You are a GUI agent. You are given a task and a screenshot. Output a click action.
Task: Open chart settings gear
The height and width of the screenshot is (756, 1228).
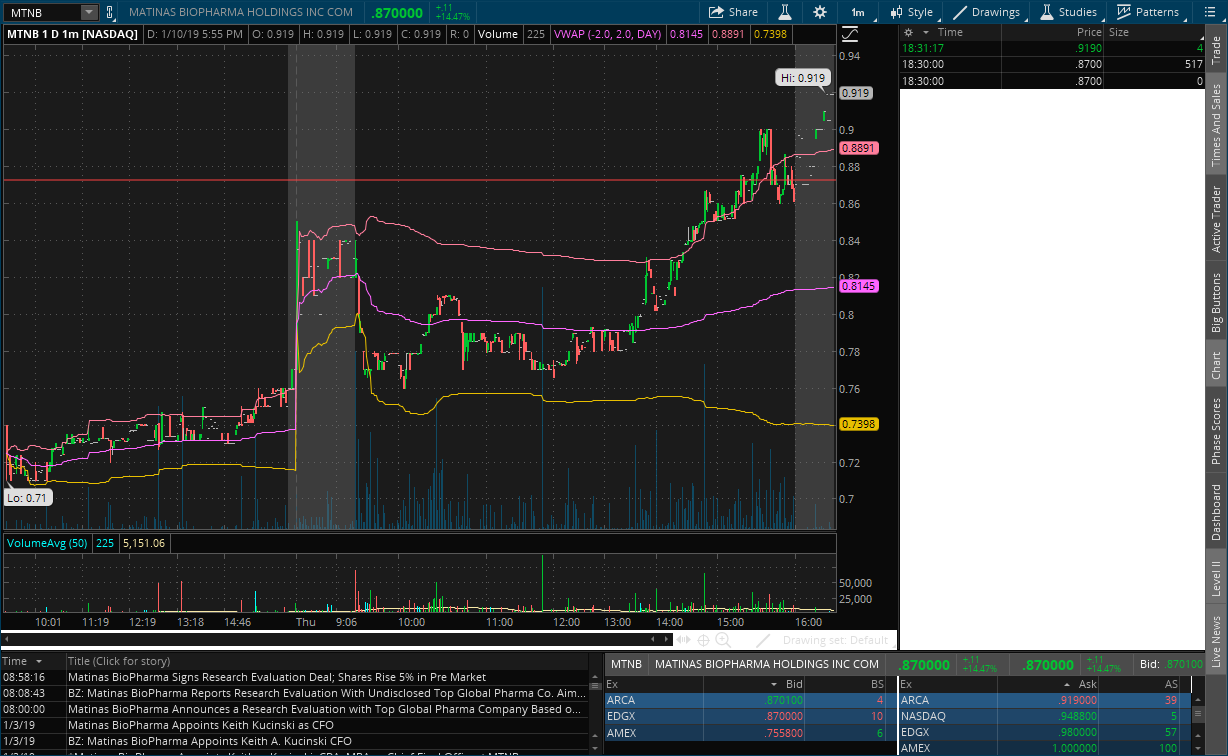click(x=820, y=12)
